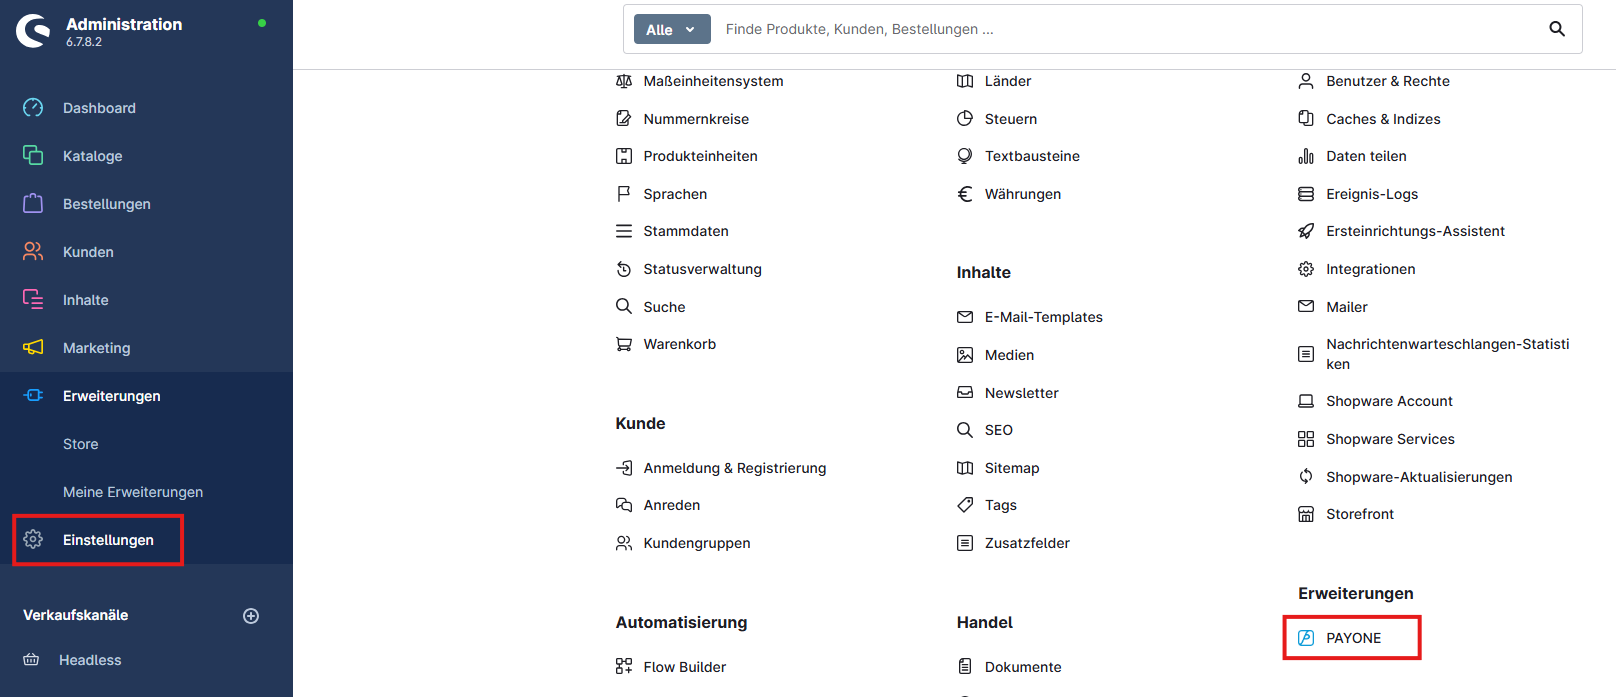Viewport: 1616px width, 697px height.
Task: Click the Währungen euro icon
Action: pos(965,194)
